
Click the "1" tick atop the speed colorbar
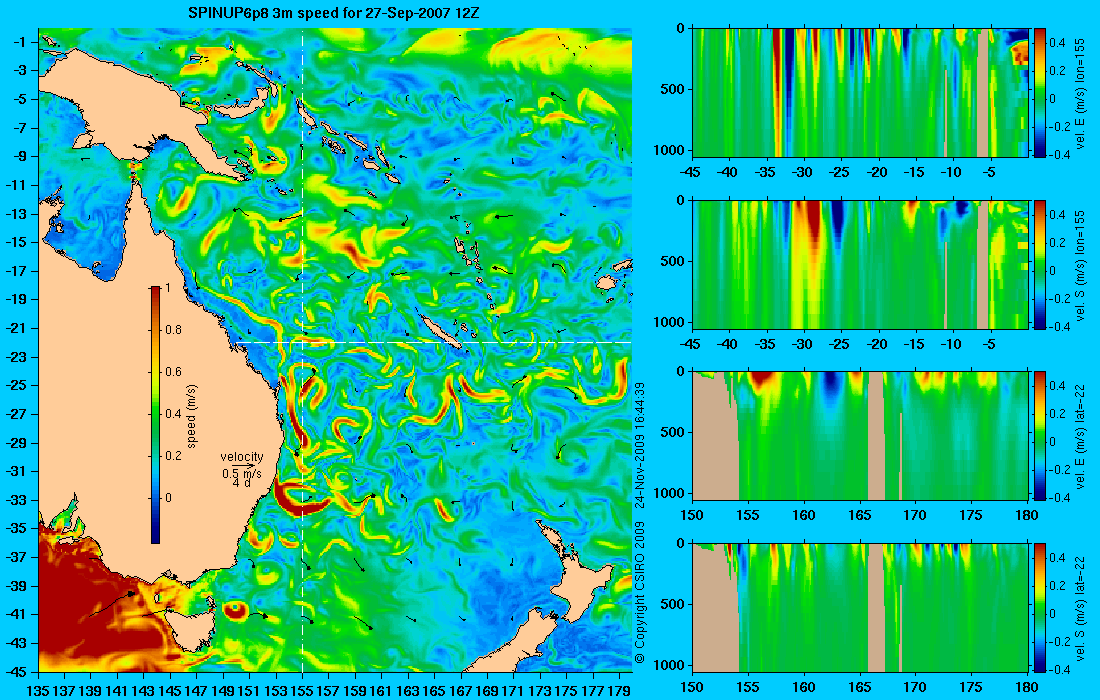coord(168,288)
